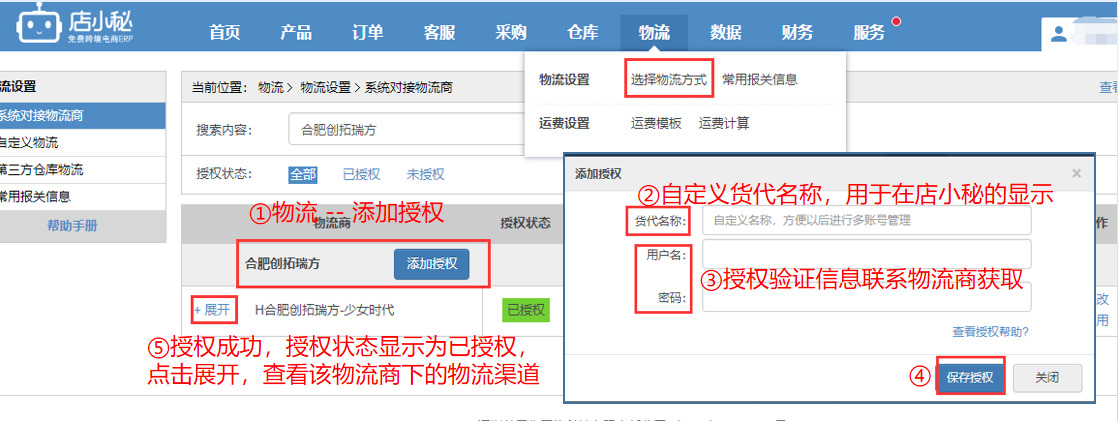Click the 添加授权 button
Screen dimensions: 1118x421
pyautogui.click(x=431, y=263)
